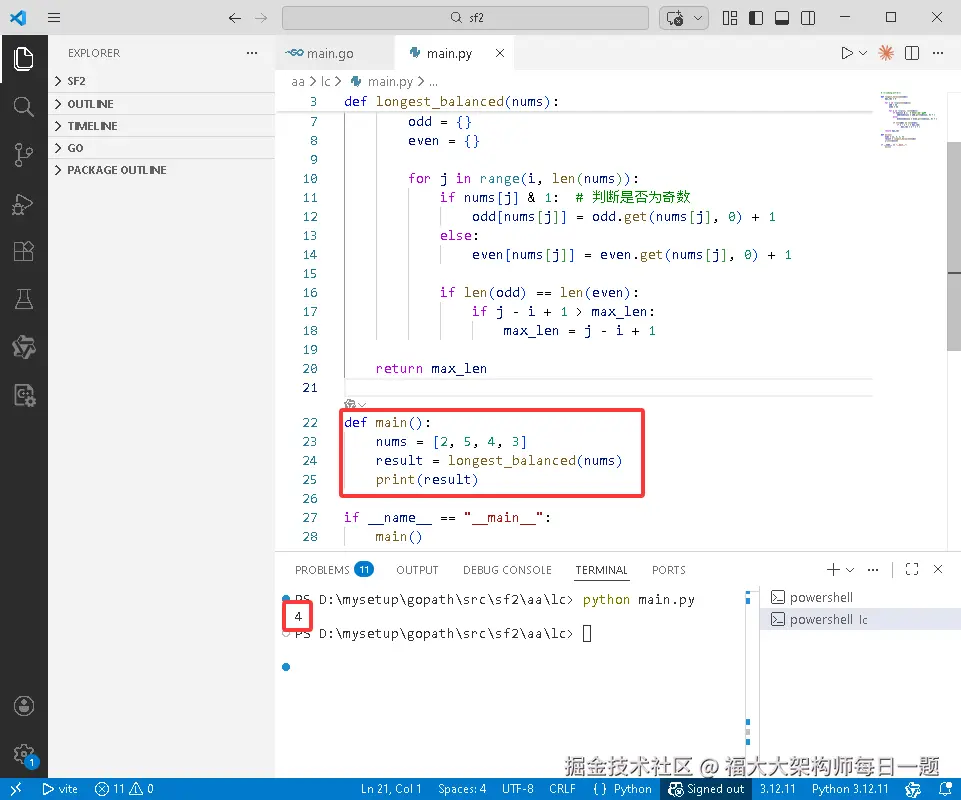Open run button dropdown arrow

863,53
